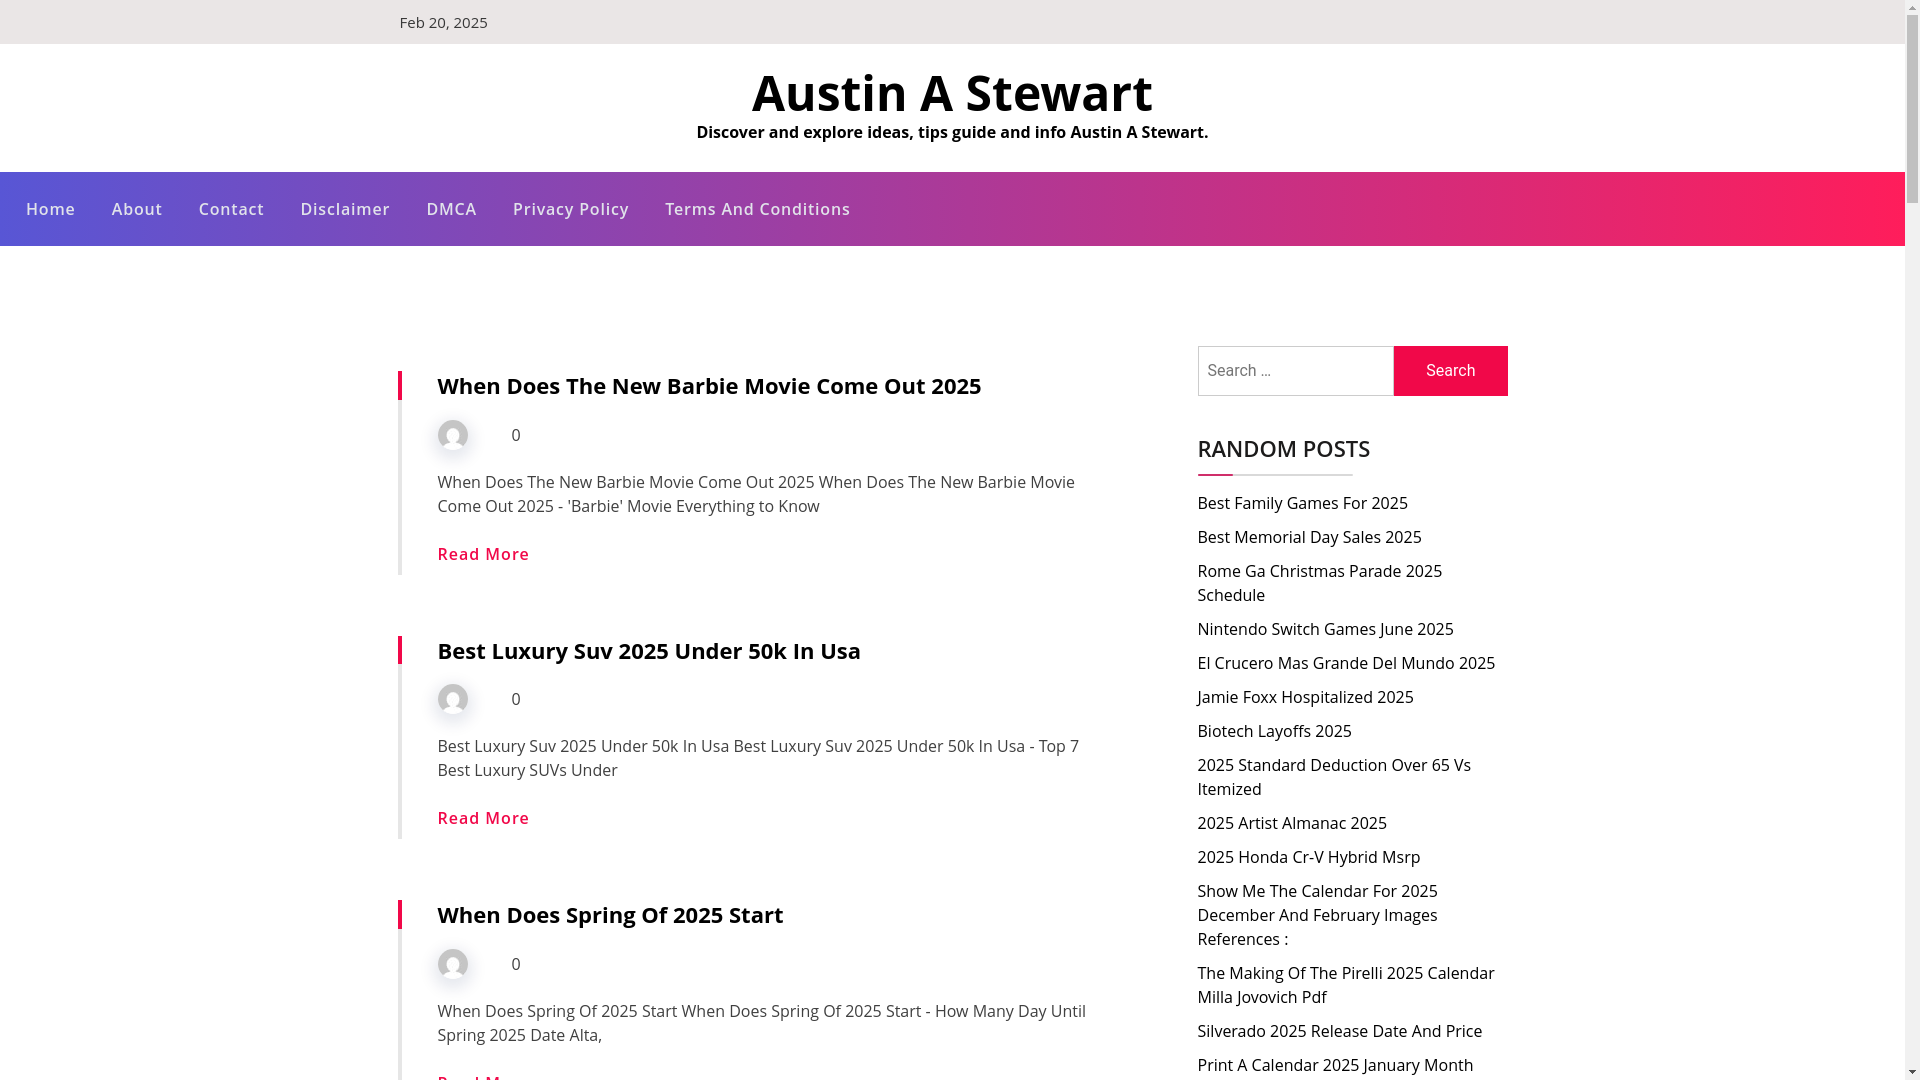This screenshot has width=1920, height=1080.
Task: Open Jamie Foxx Hospitalized 2025 link
Action: click(x=1305, y=697)
